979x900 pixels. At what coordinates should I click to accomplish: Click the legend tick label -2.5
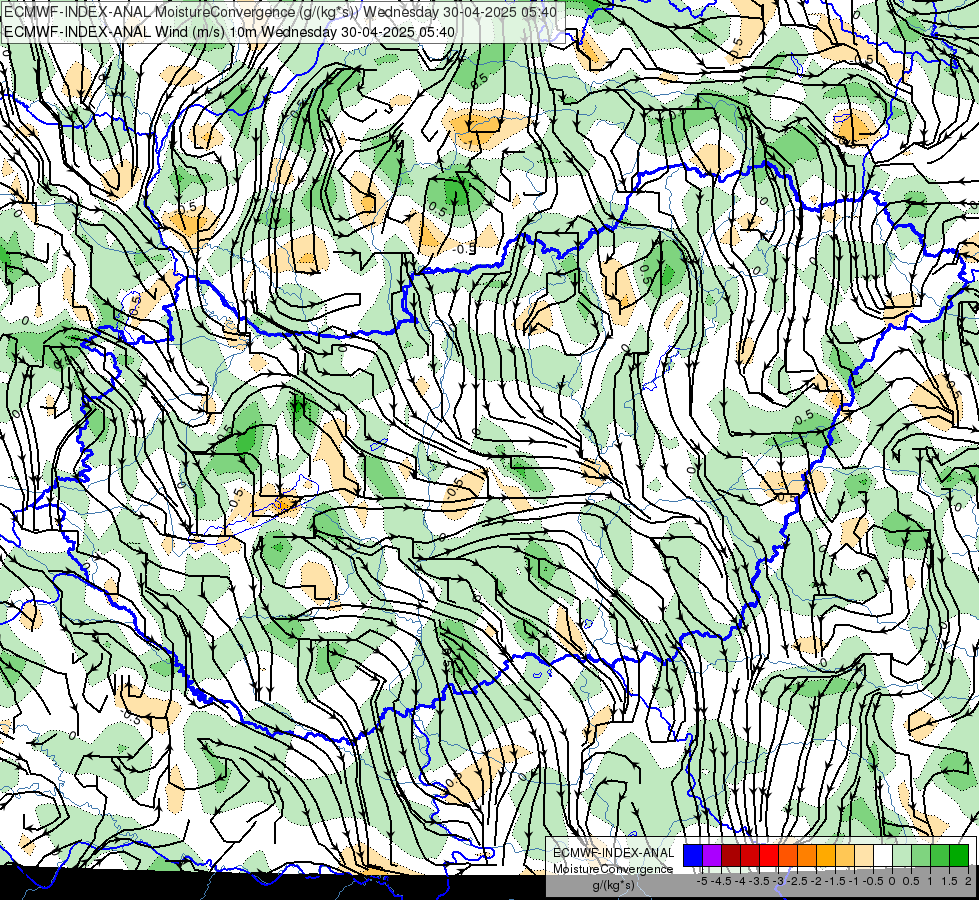[x=797, y=881]
